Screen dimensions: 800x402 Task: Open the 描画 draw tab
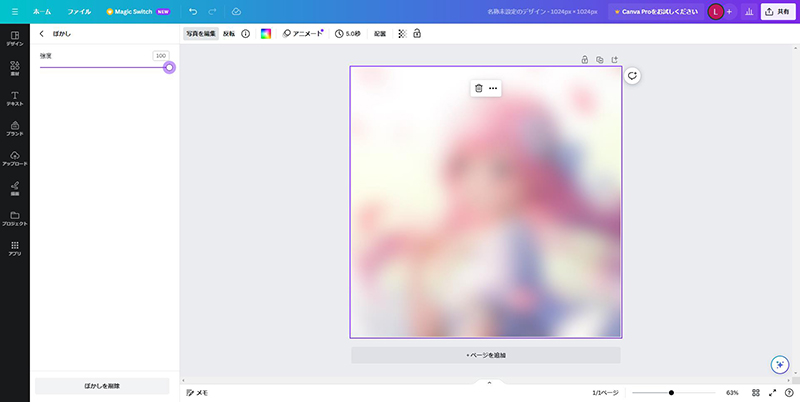pos(15,188)
